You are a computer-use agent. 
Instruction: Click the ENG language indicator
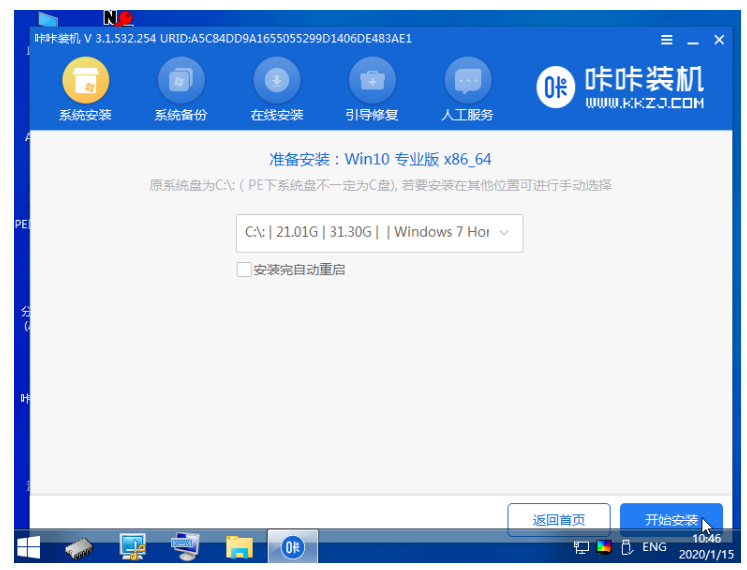654,547
